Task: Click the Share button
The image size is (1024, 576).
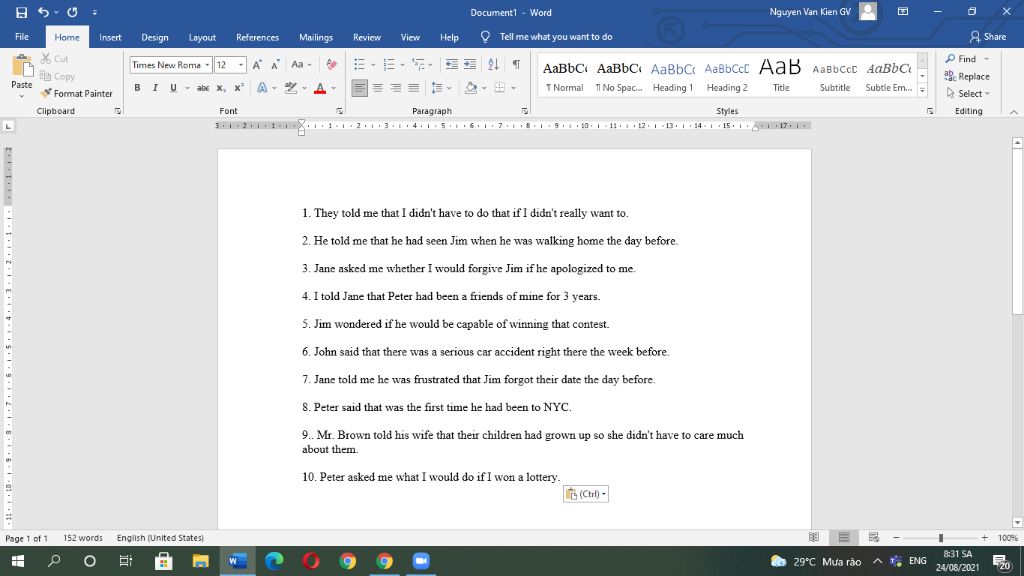Action: click(987, 37)
